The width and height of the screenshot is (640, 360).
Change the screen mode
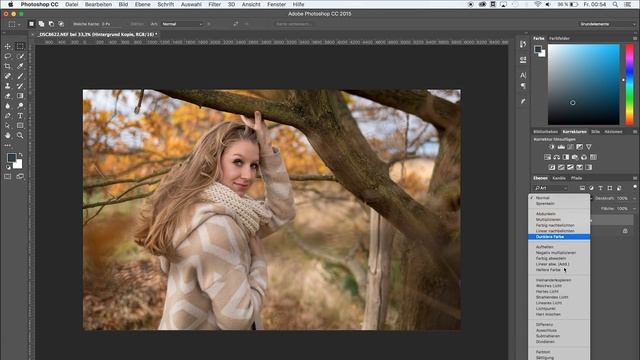pos(20,177)
